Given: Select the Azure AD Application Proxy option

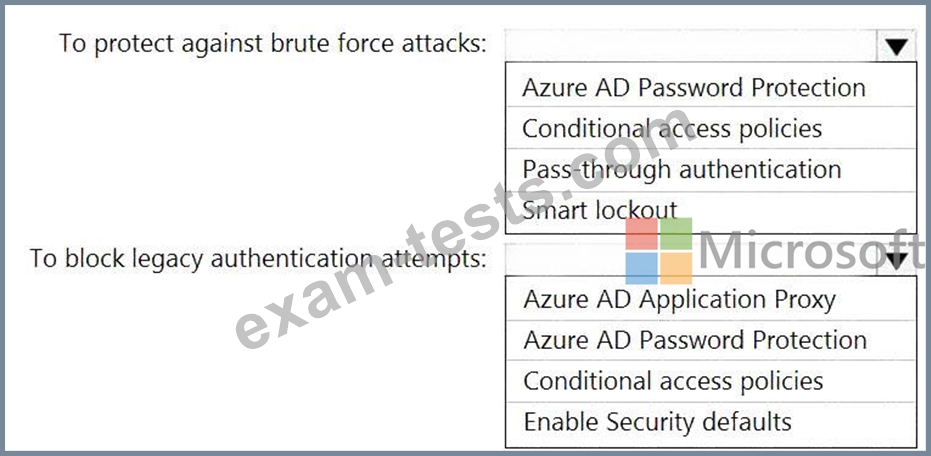Looking at the screenshot, I should click(710, 299).
